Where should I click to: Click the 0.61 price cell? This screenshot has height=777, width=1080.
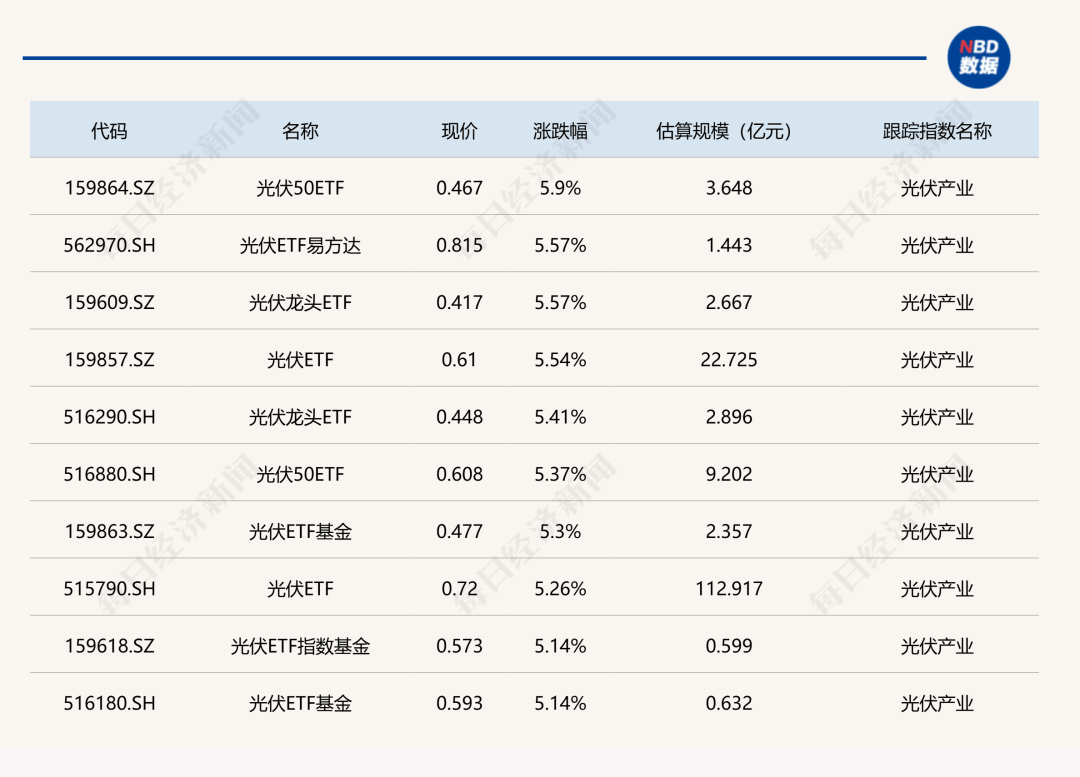coord(459,360)
